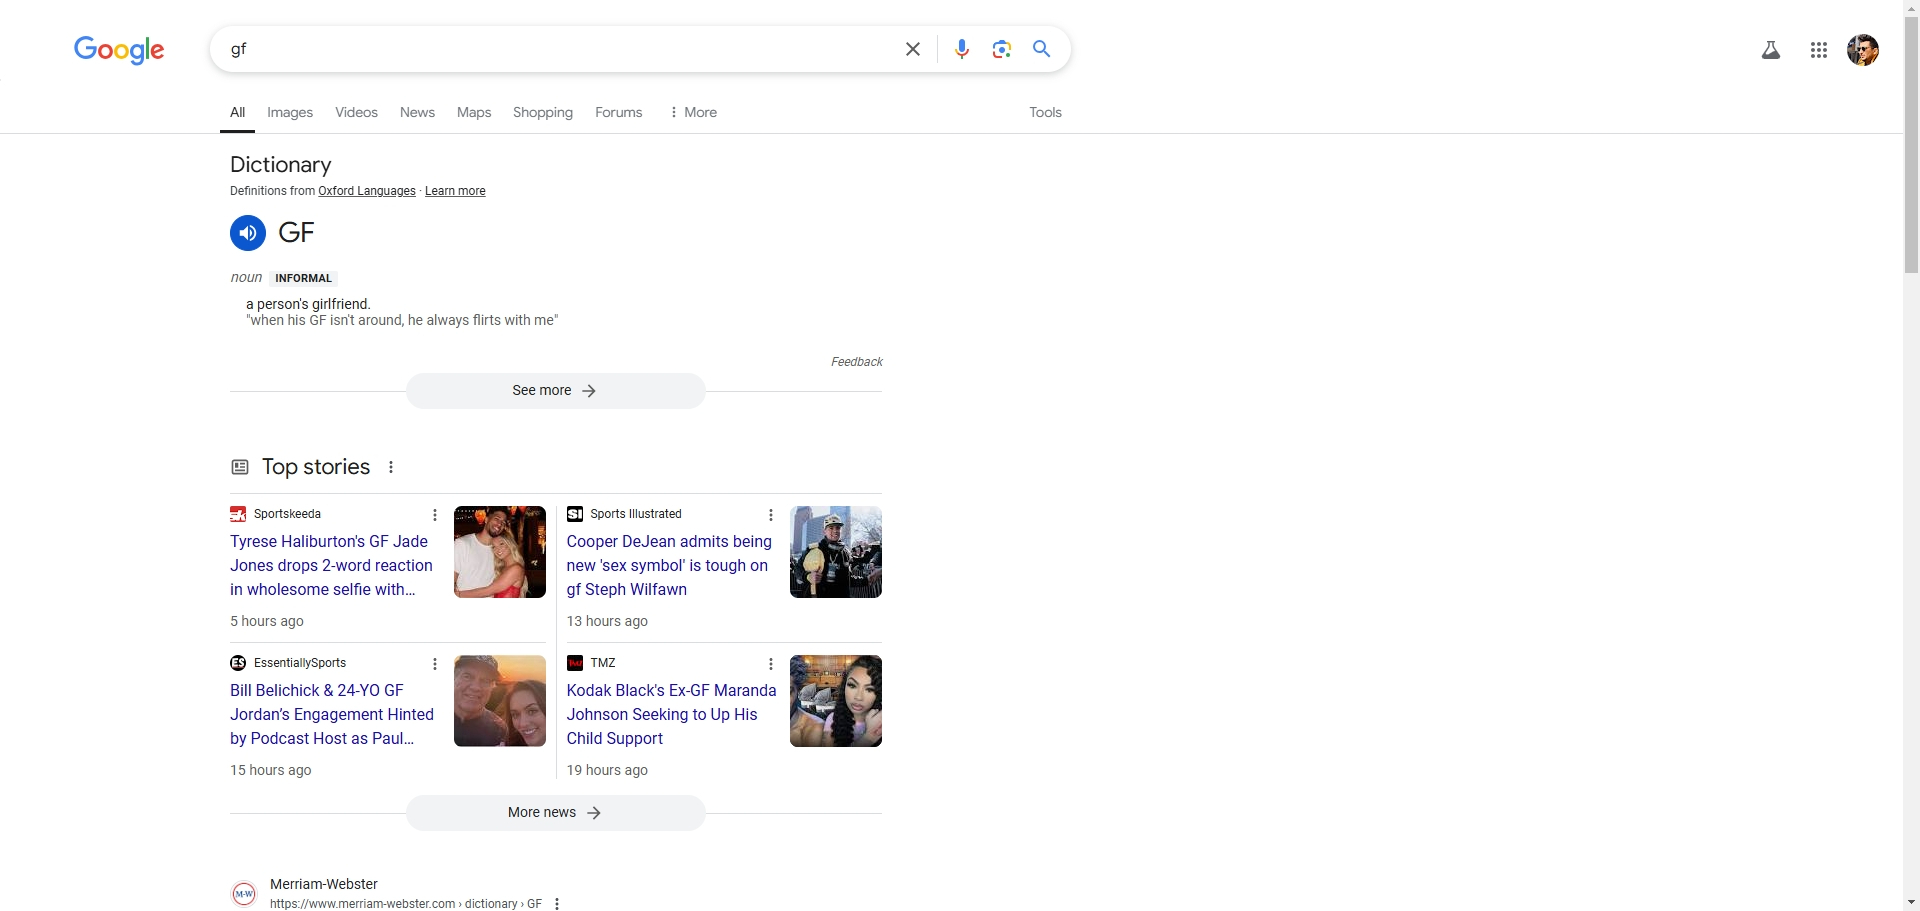This screenshot has width=1920, height=911.
Task: Open Tools filter options
Action: 1045,112
